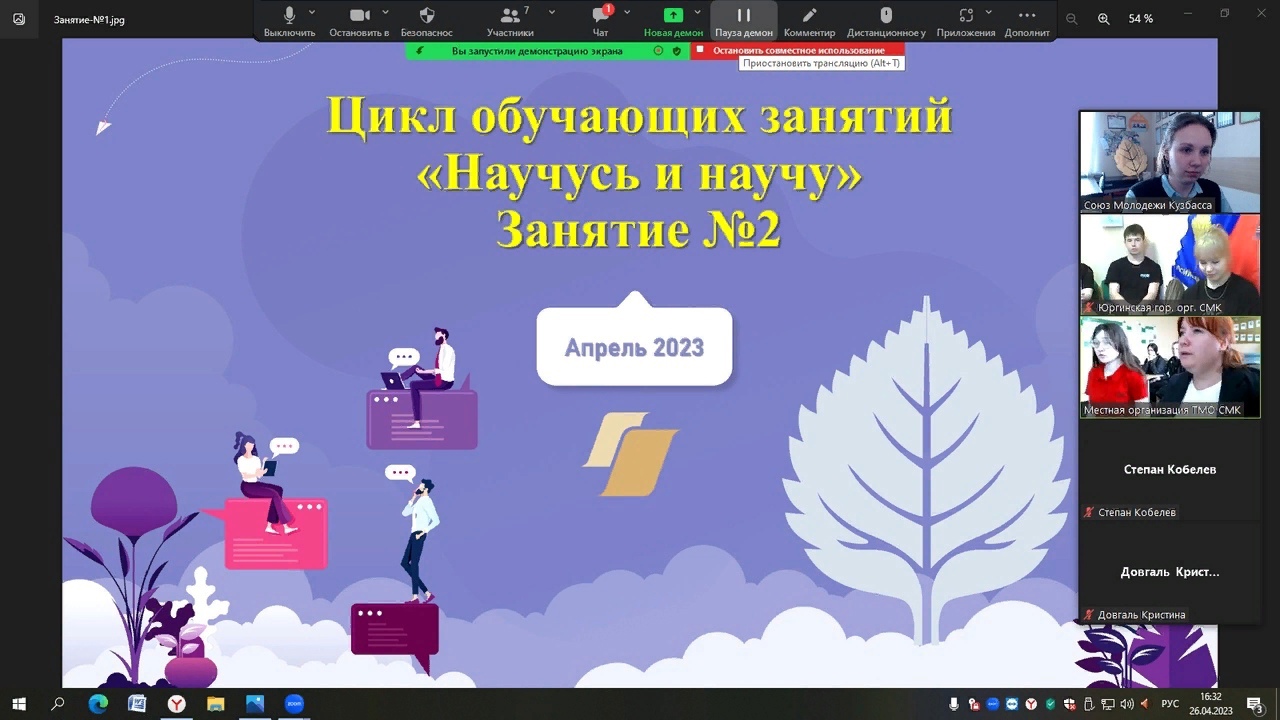Expand apps options arrow next to Приложения
The width and height of the screenshot is (1280, 720).
coord(990,13)
